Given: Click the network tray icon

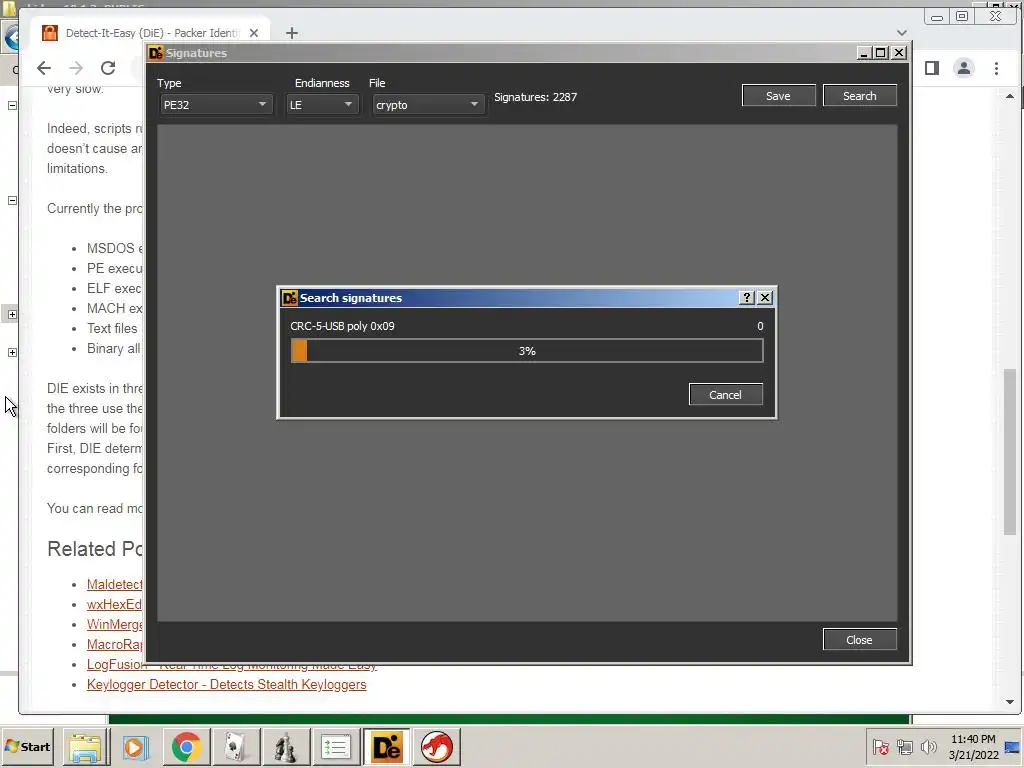Looking at the screenshot, I should (904, 747).
